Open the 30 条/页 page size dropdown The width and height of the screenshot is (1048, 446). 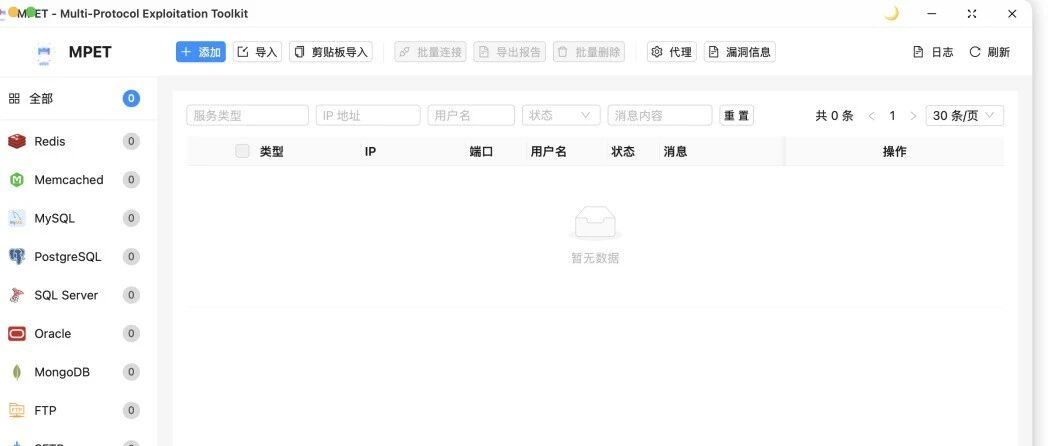point(964,115)
